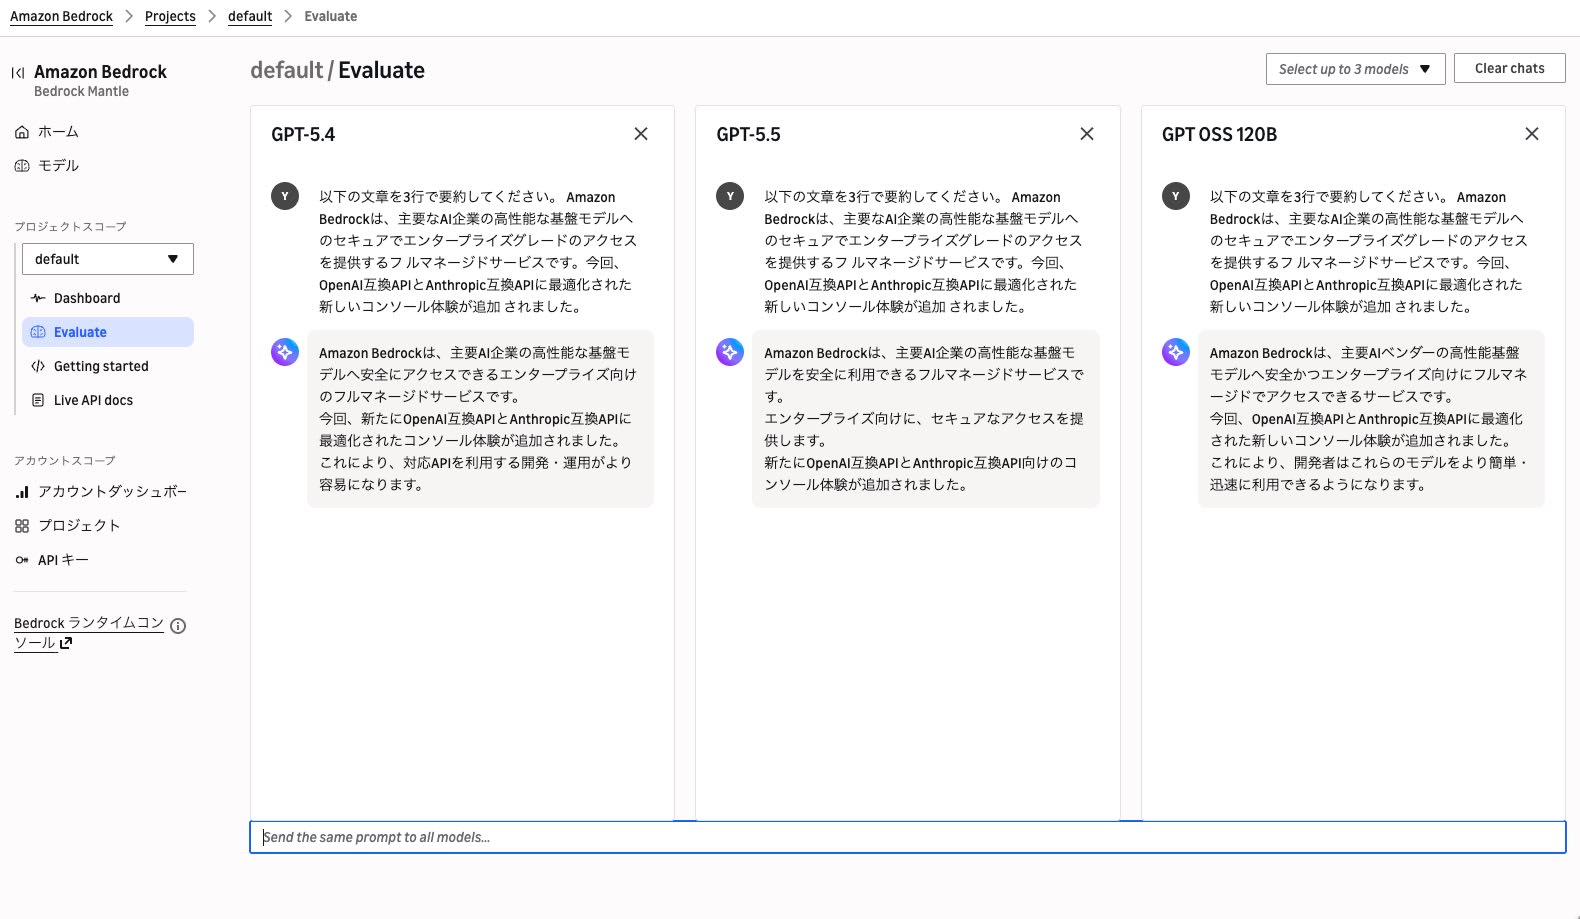Click the model icon beside モデル
The image size is (1580, 919).
pos(22,166)
